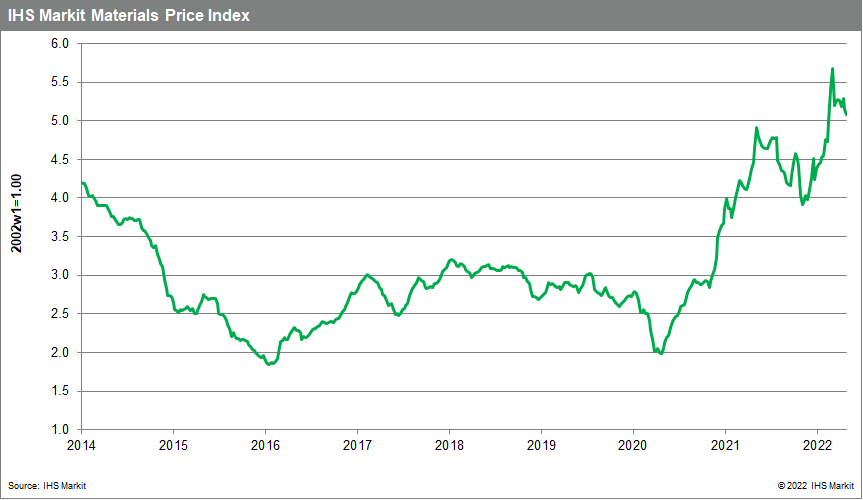Select the 5.0 y-axis tick label

[59, 121]
